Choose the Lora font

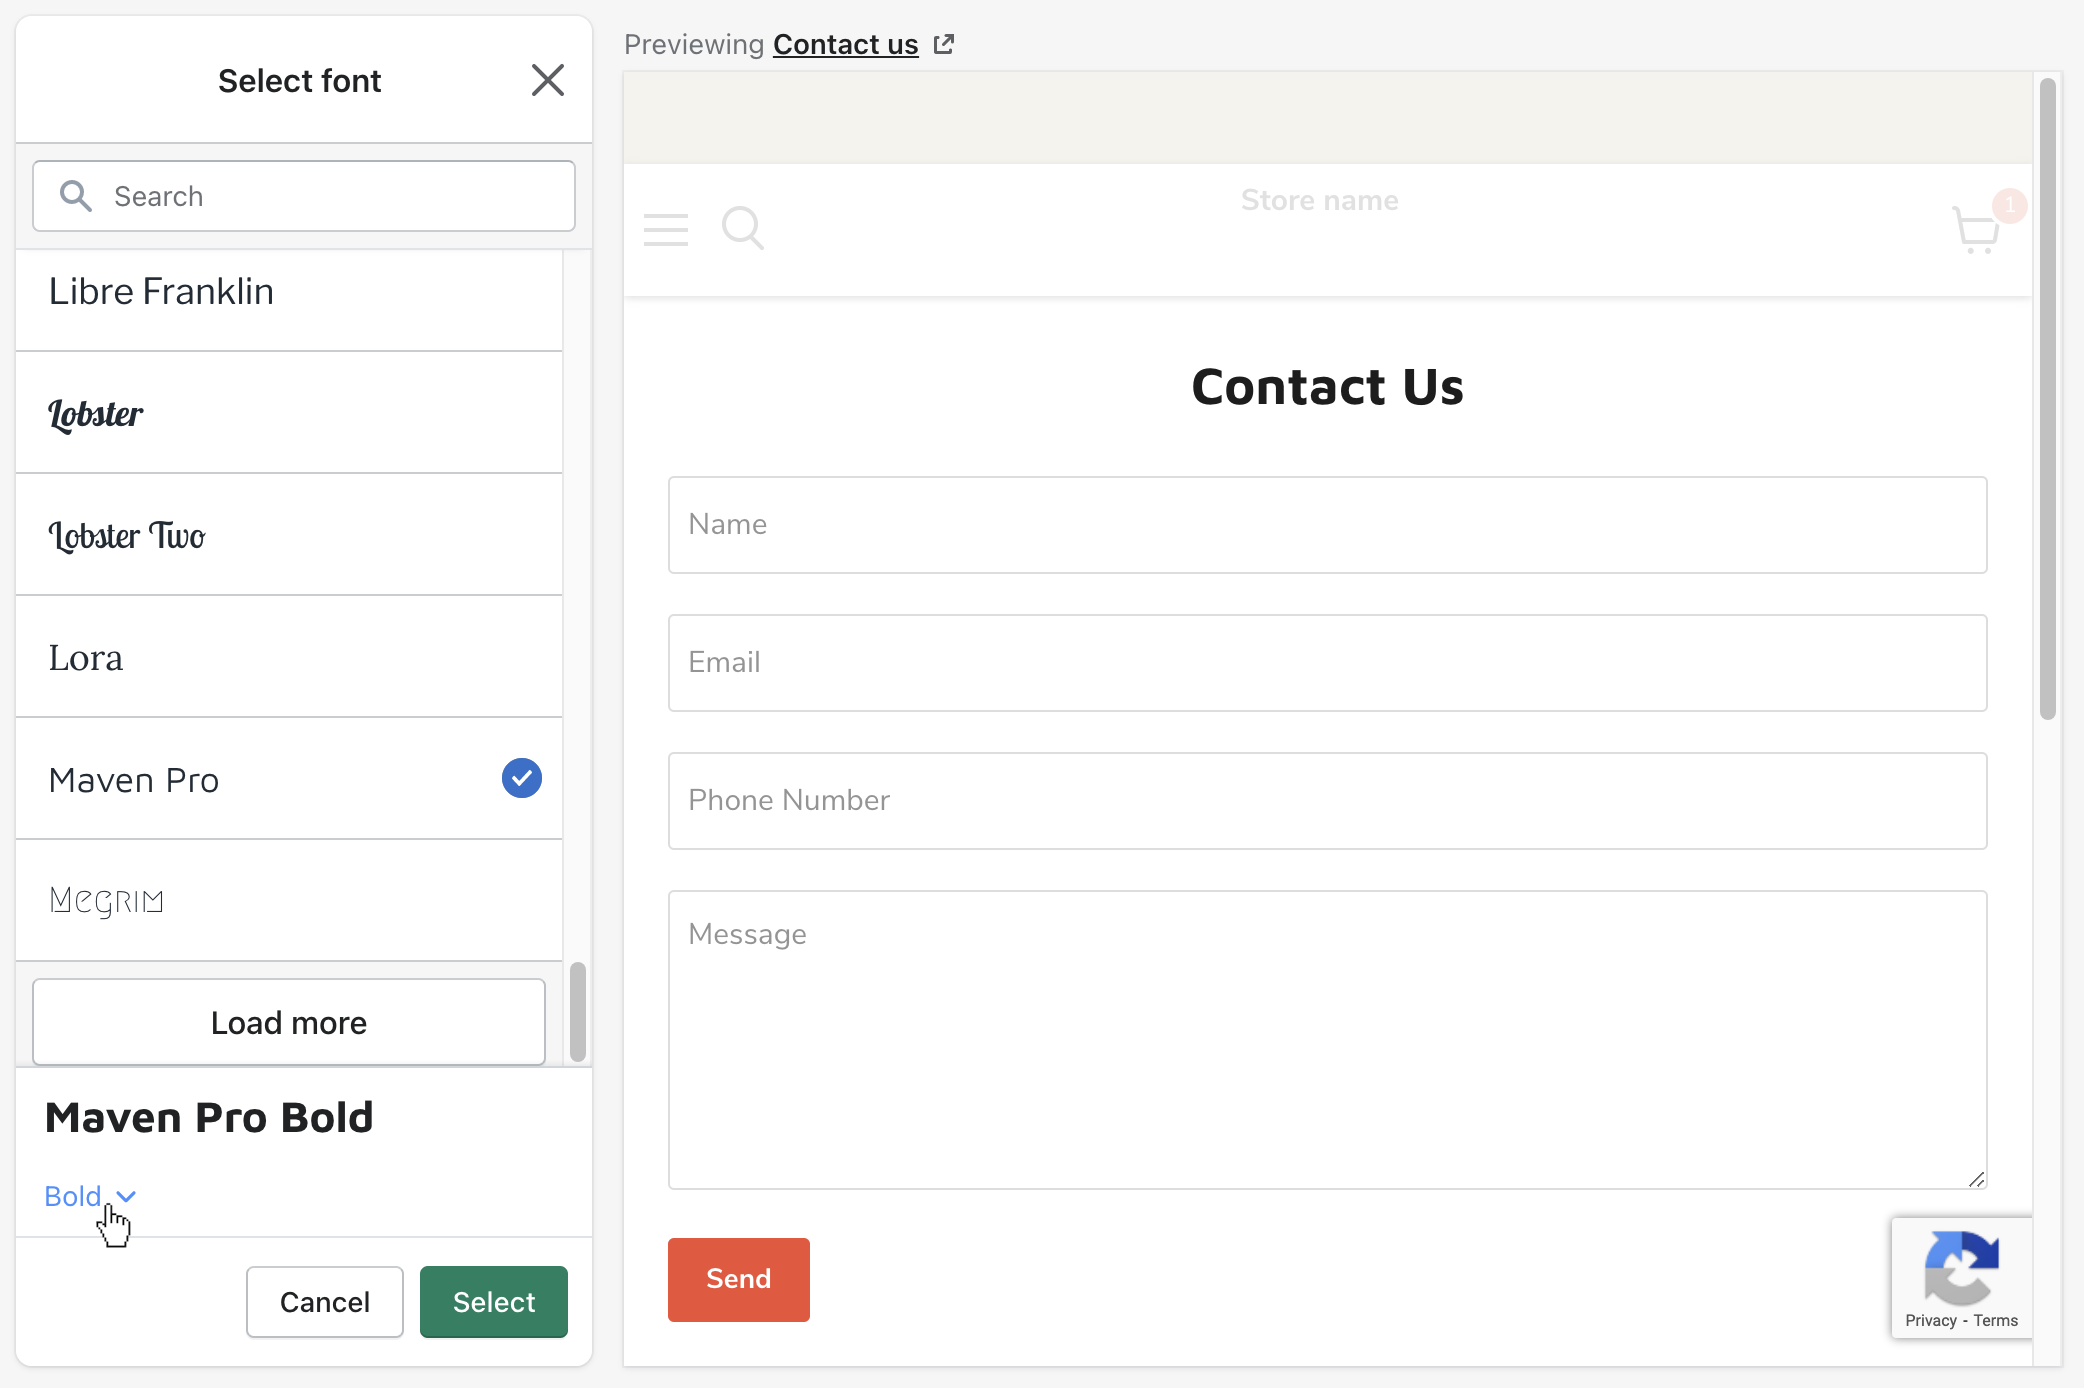pyautogui.click(x=289, y=657)
